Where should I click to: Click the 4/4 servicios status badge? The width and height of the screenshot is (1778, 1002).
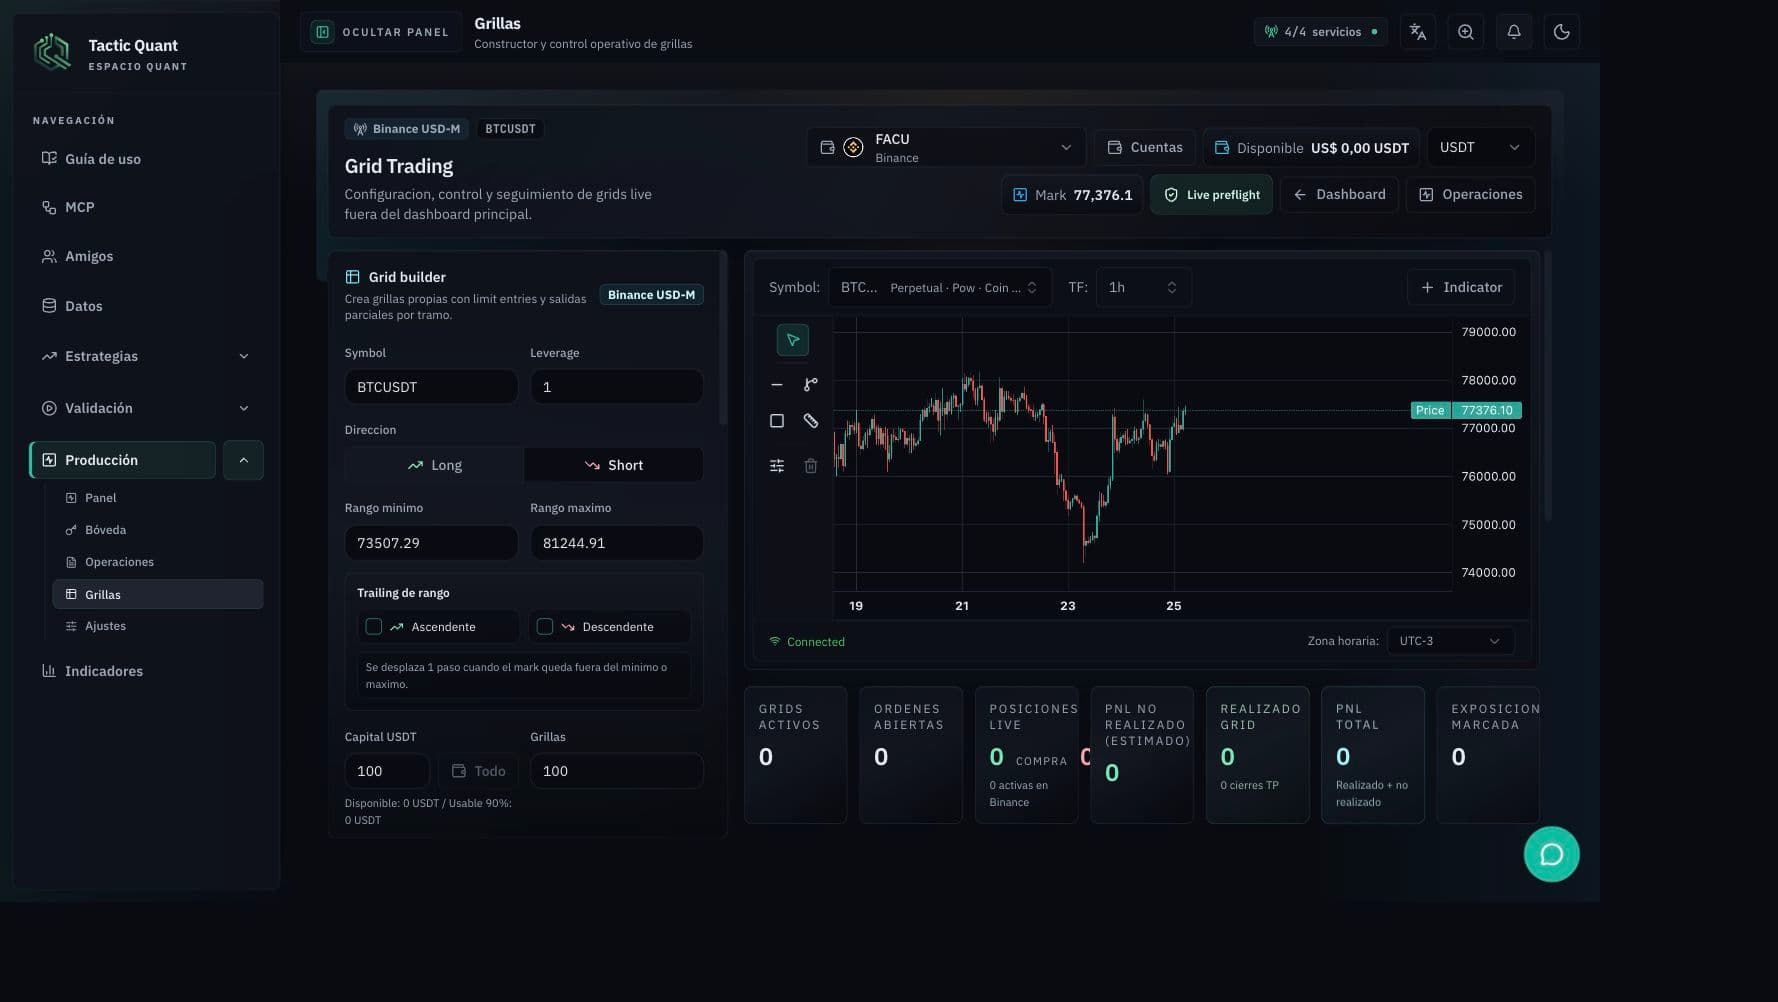(1321, 32)
